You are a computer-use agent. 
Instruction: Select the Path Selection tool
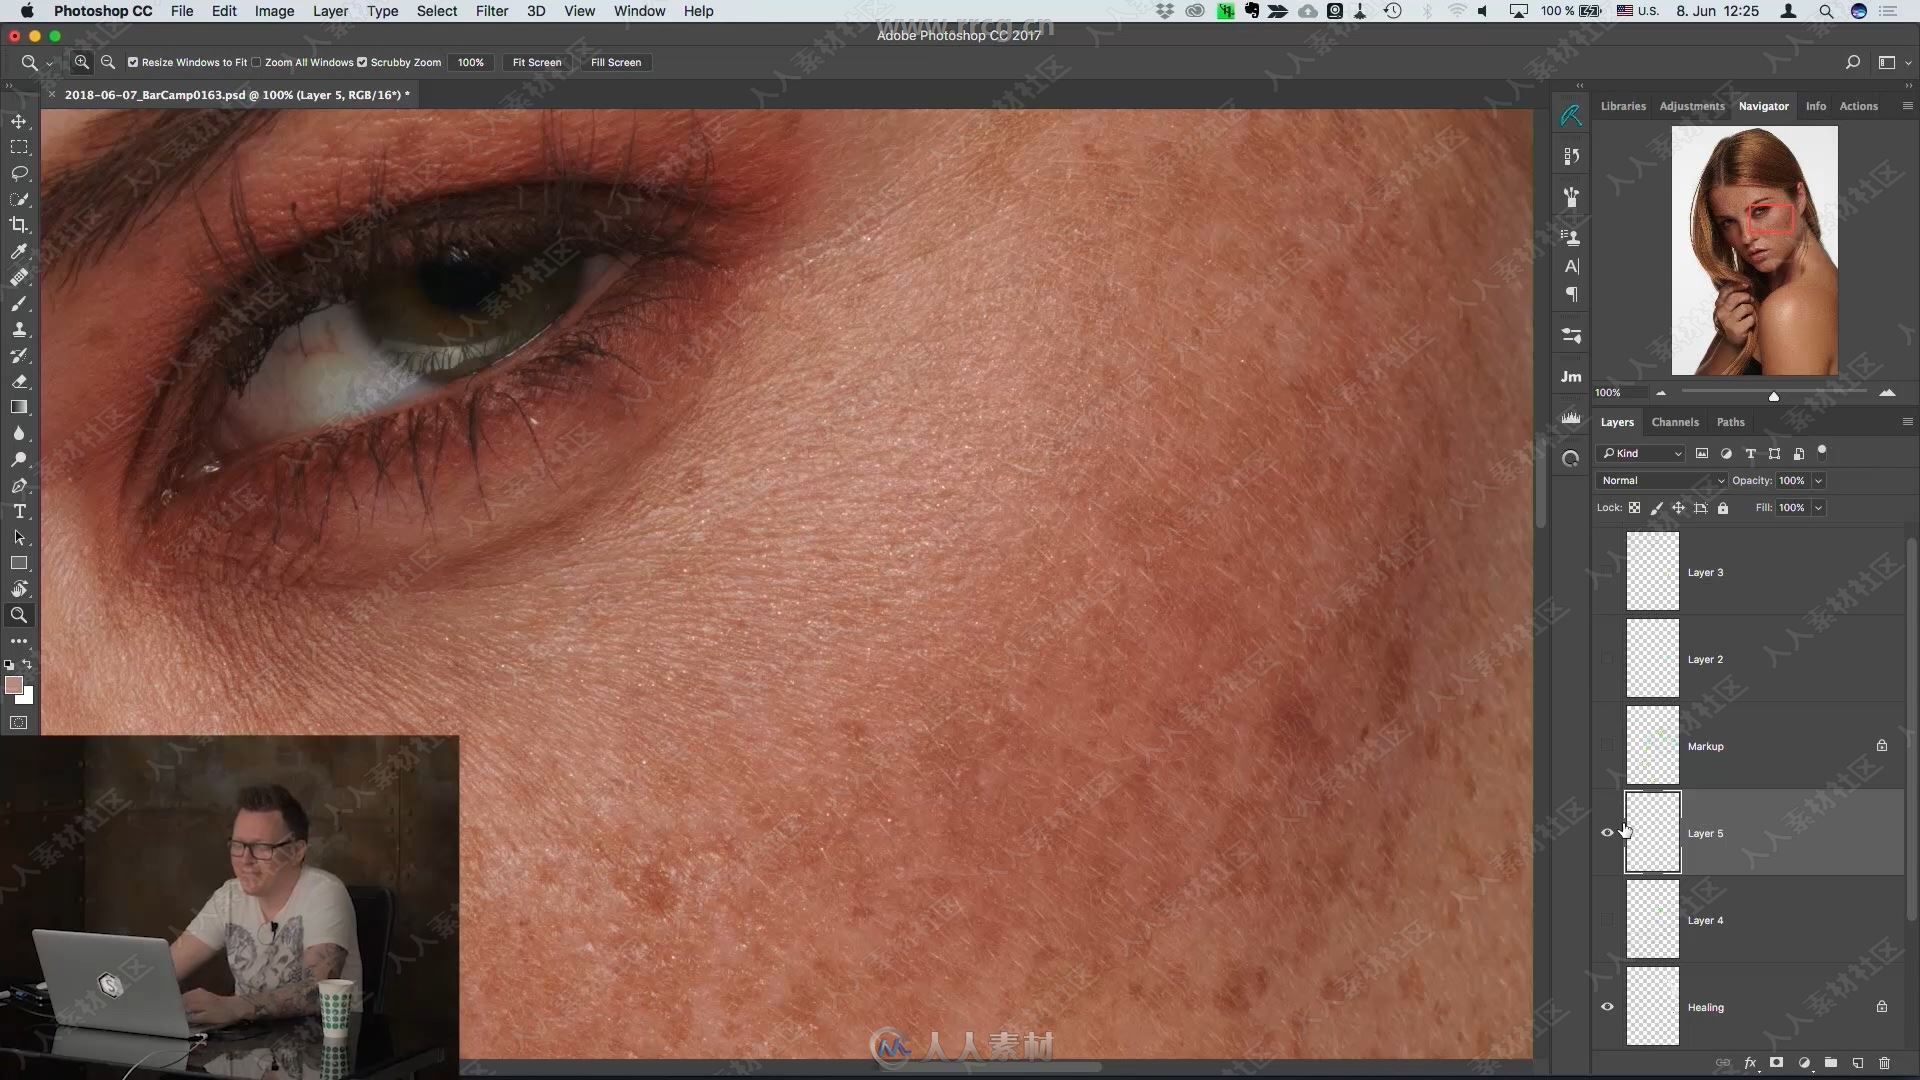pos(19,537)
